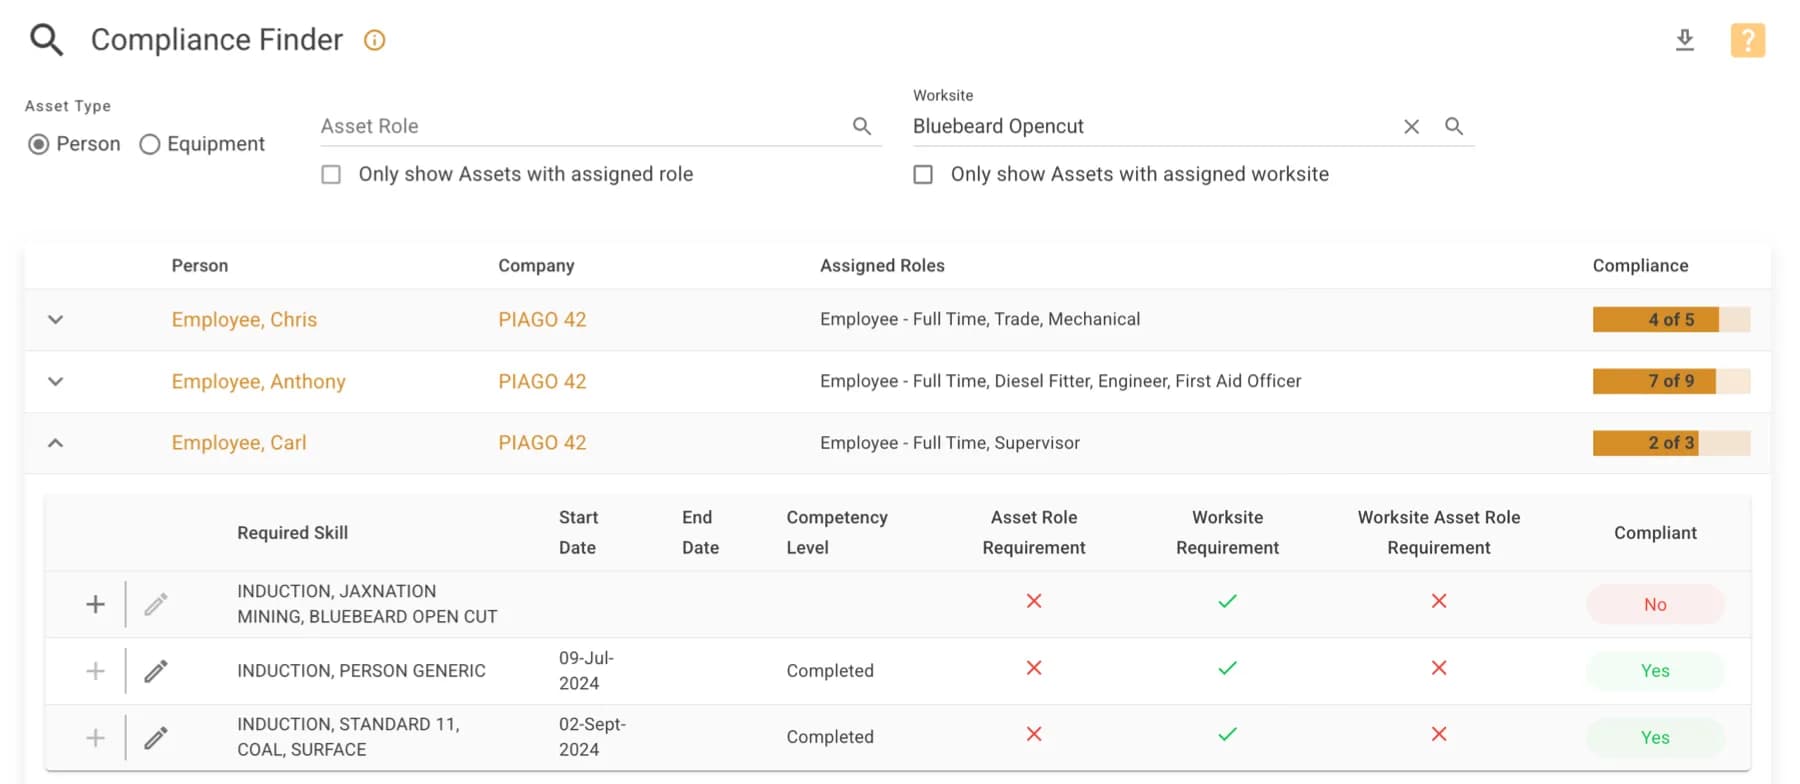The width and height of the screenshot is (1800, 784).
Task: Edit the Jaxnation Mining induction skill
Action: [x=155, y=604]
